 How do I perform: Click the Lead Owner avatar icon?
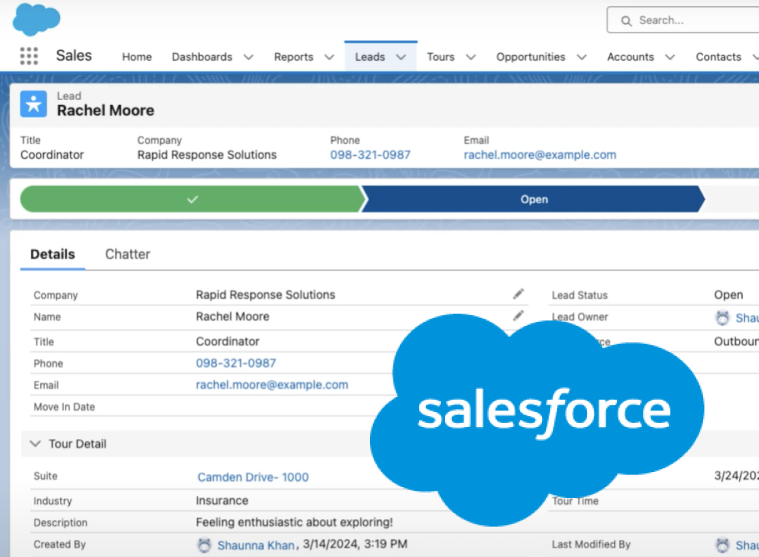click(x=722, y=318)
